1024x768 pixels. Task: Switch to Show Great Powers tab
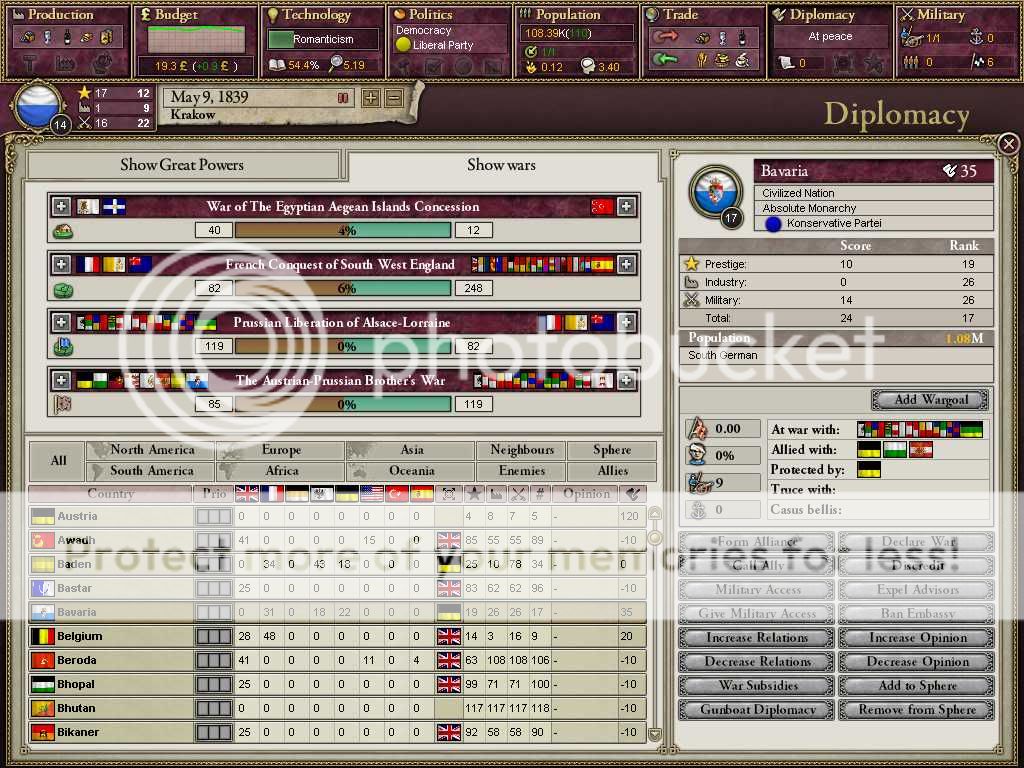point(182,165)
